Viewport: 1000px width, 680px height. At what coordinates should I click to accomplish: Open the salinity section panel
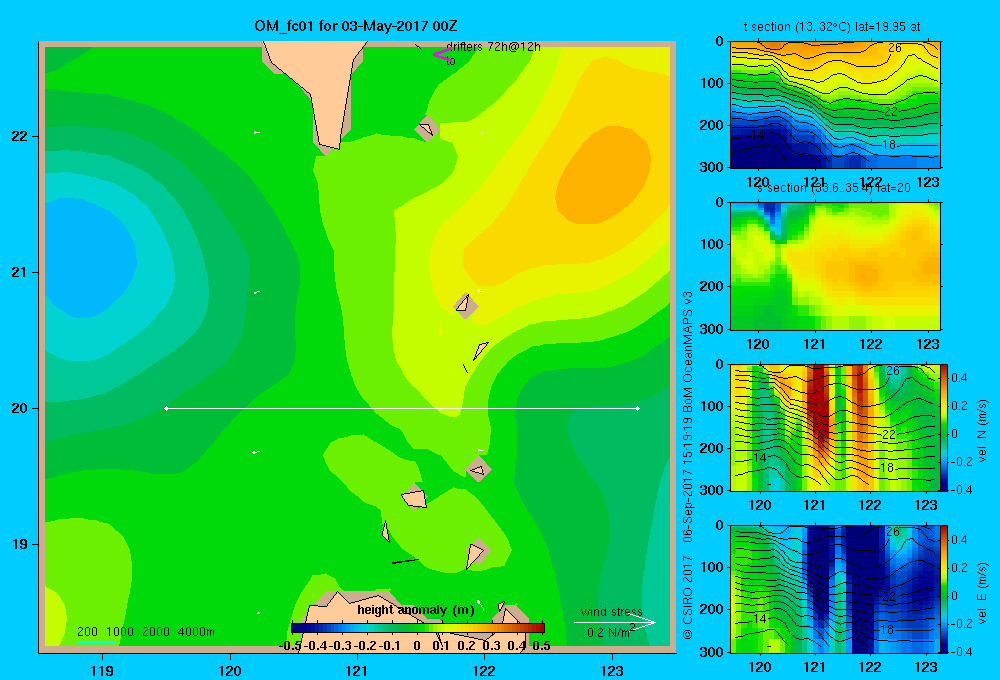point(835,266)
